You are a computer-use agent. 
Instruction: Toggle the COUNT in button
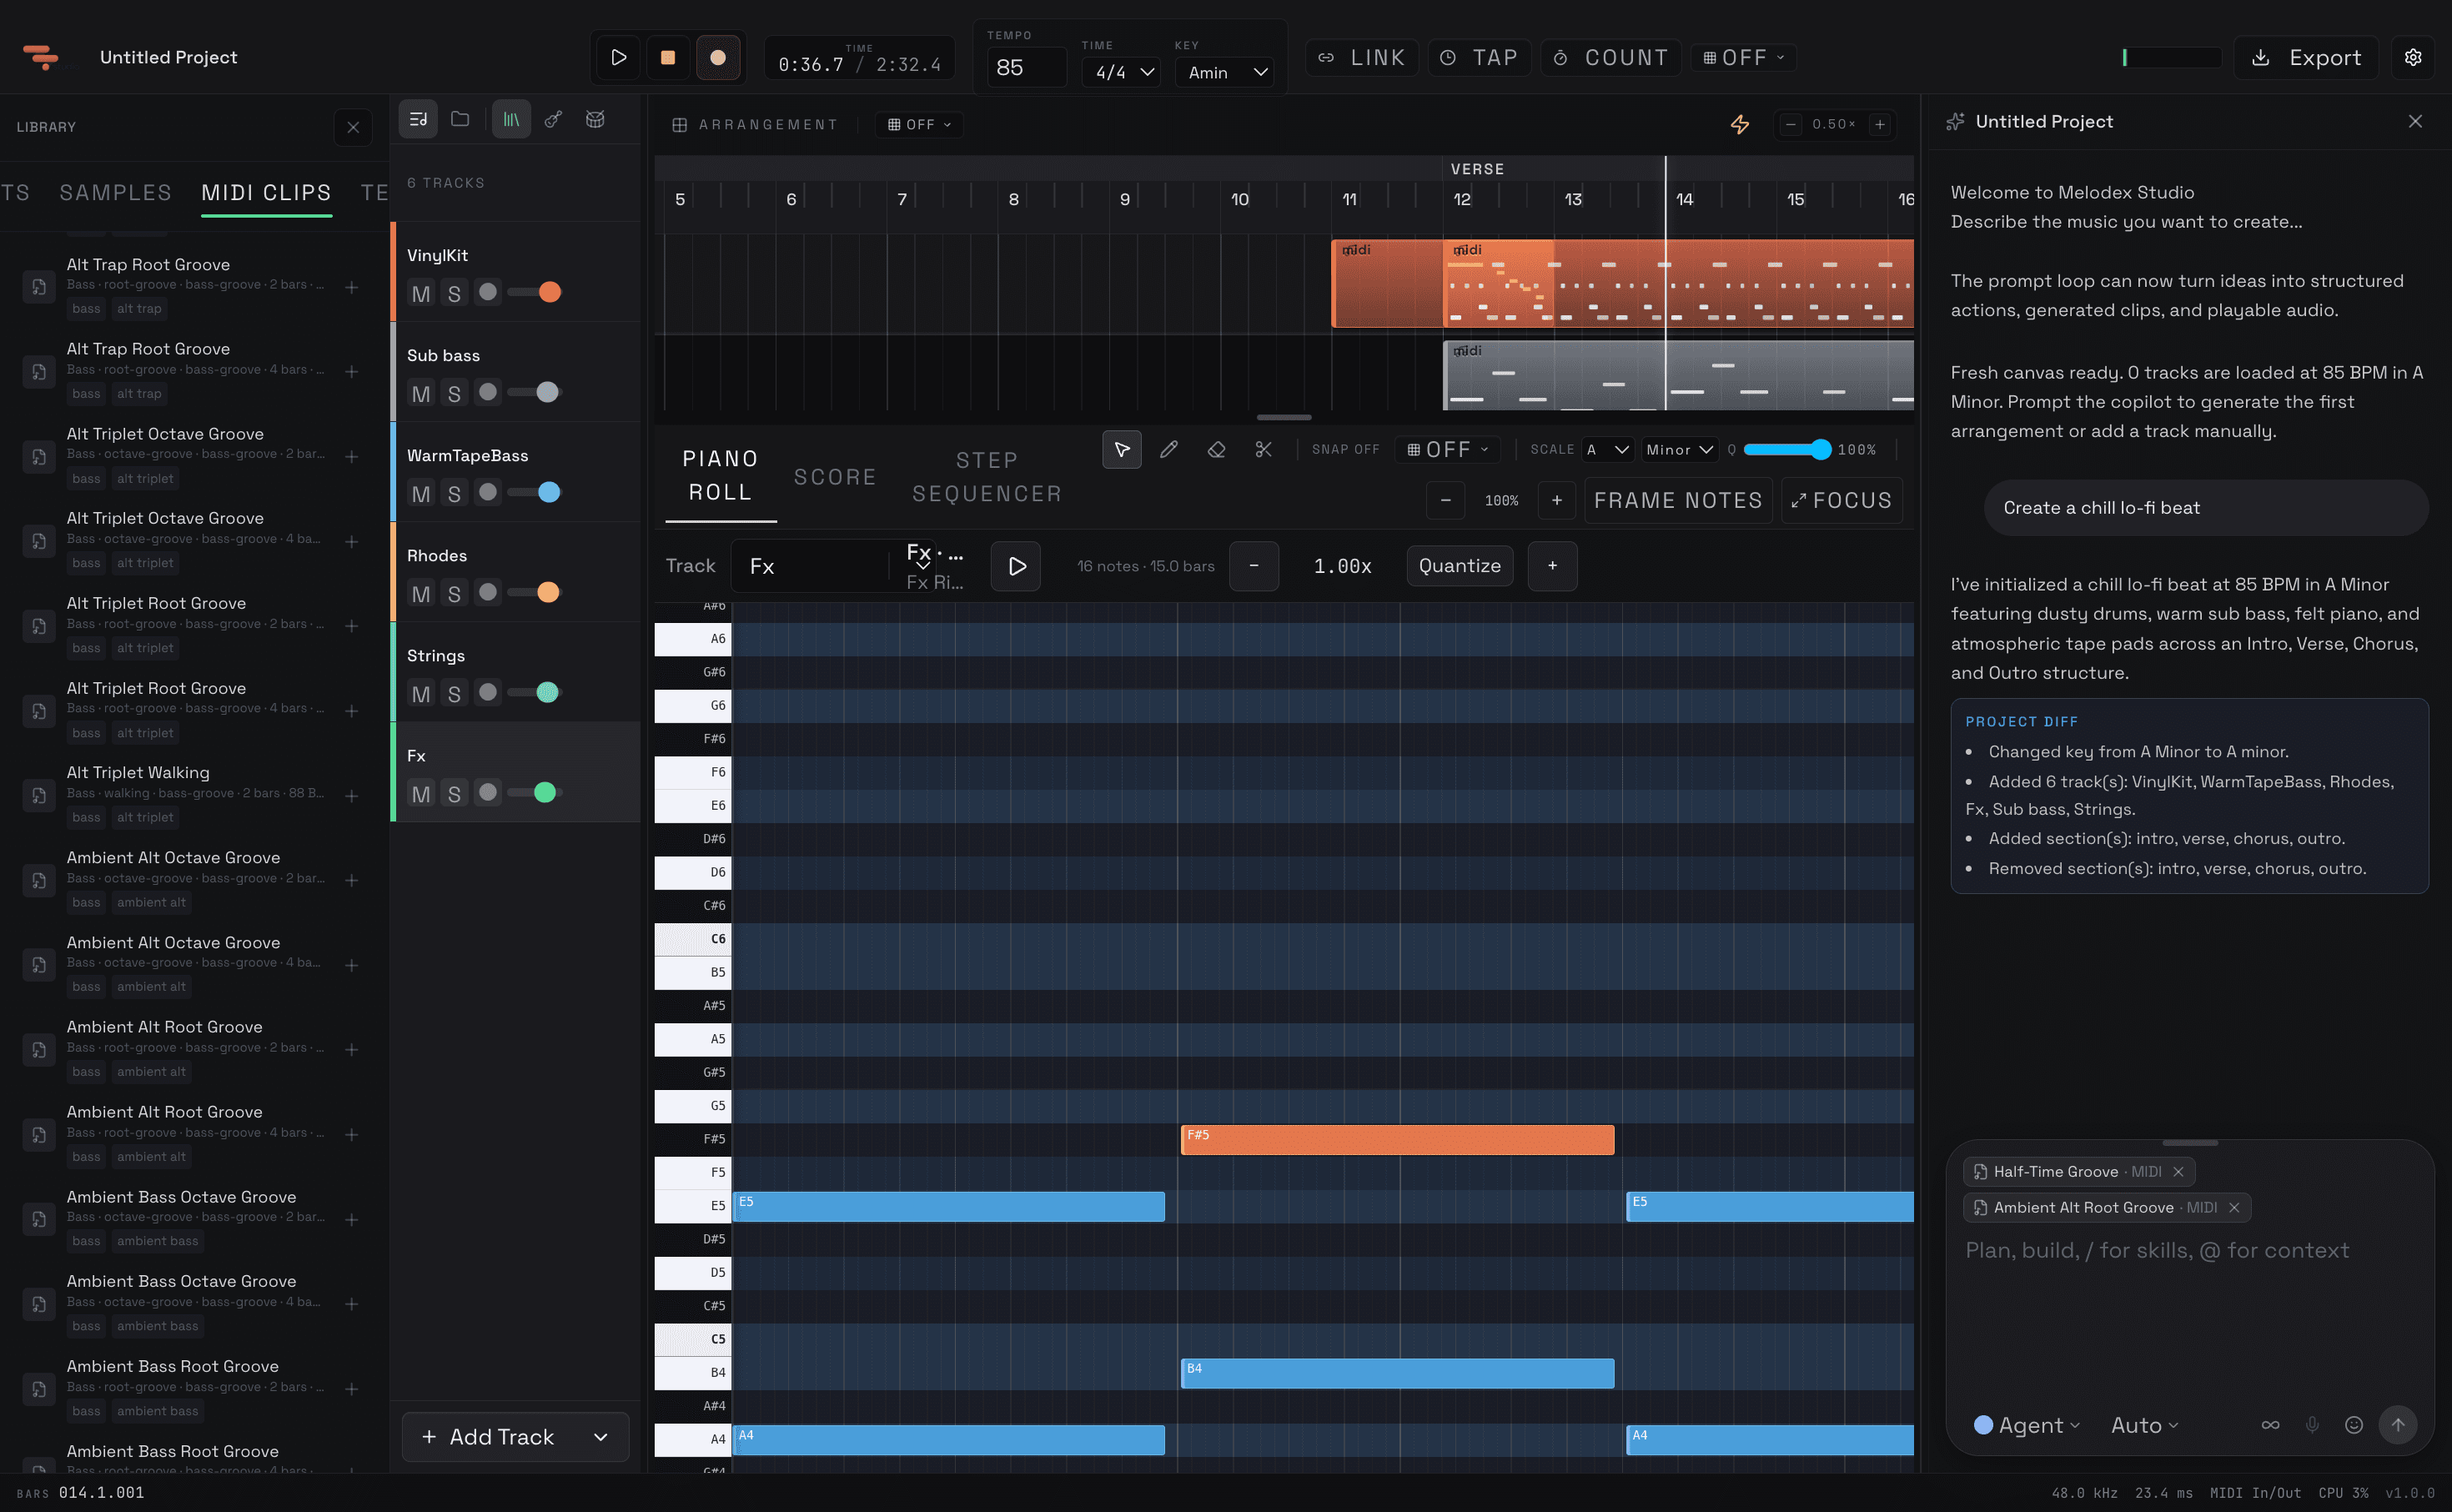(1611, 58)
